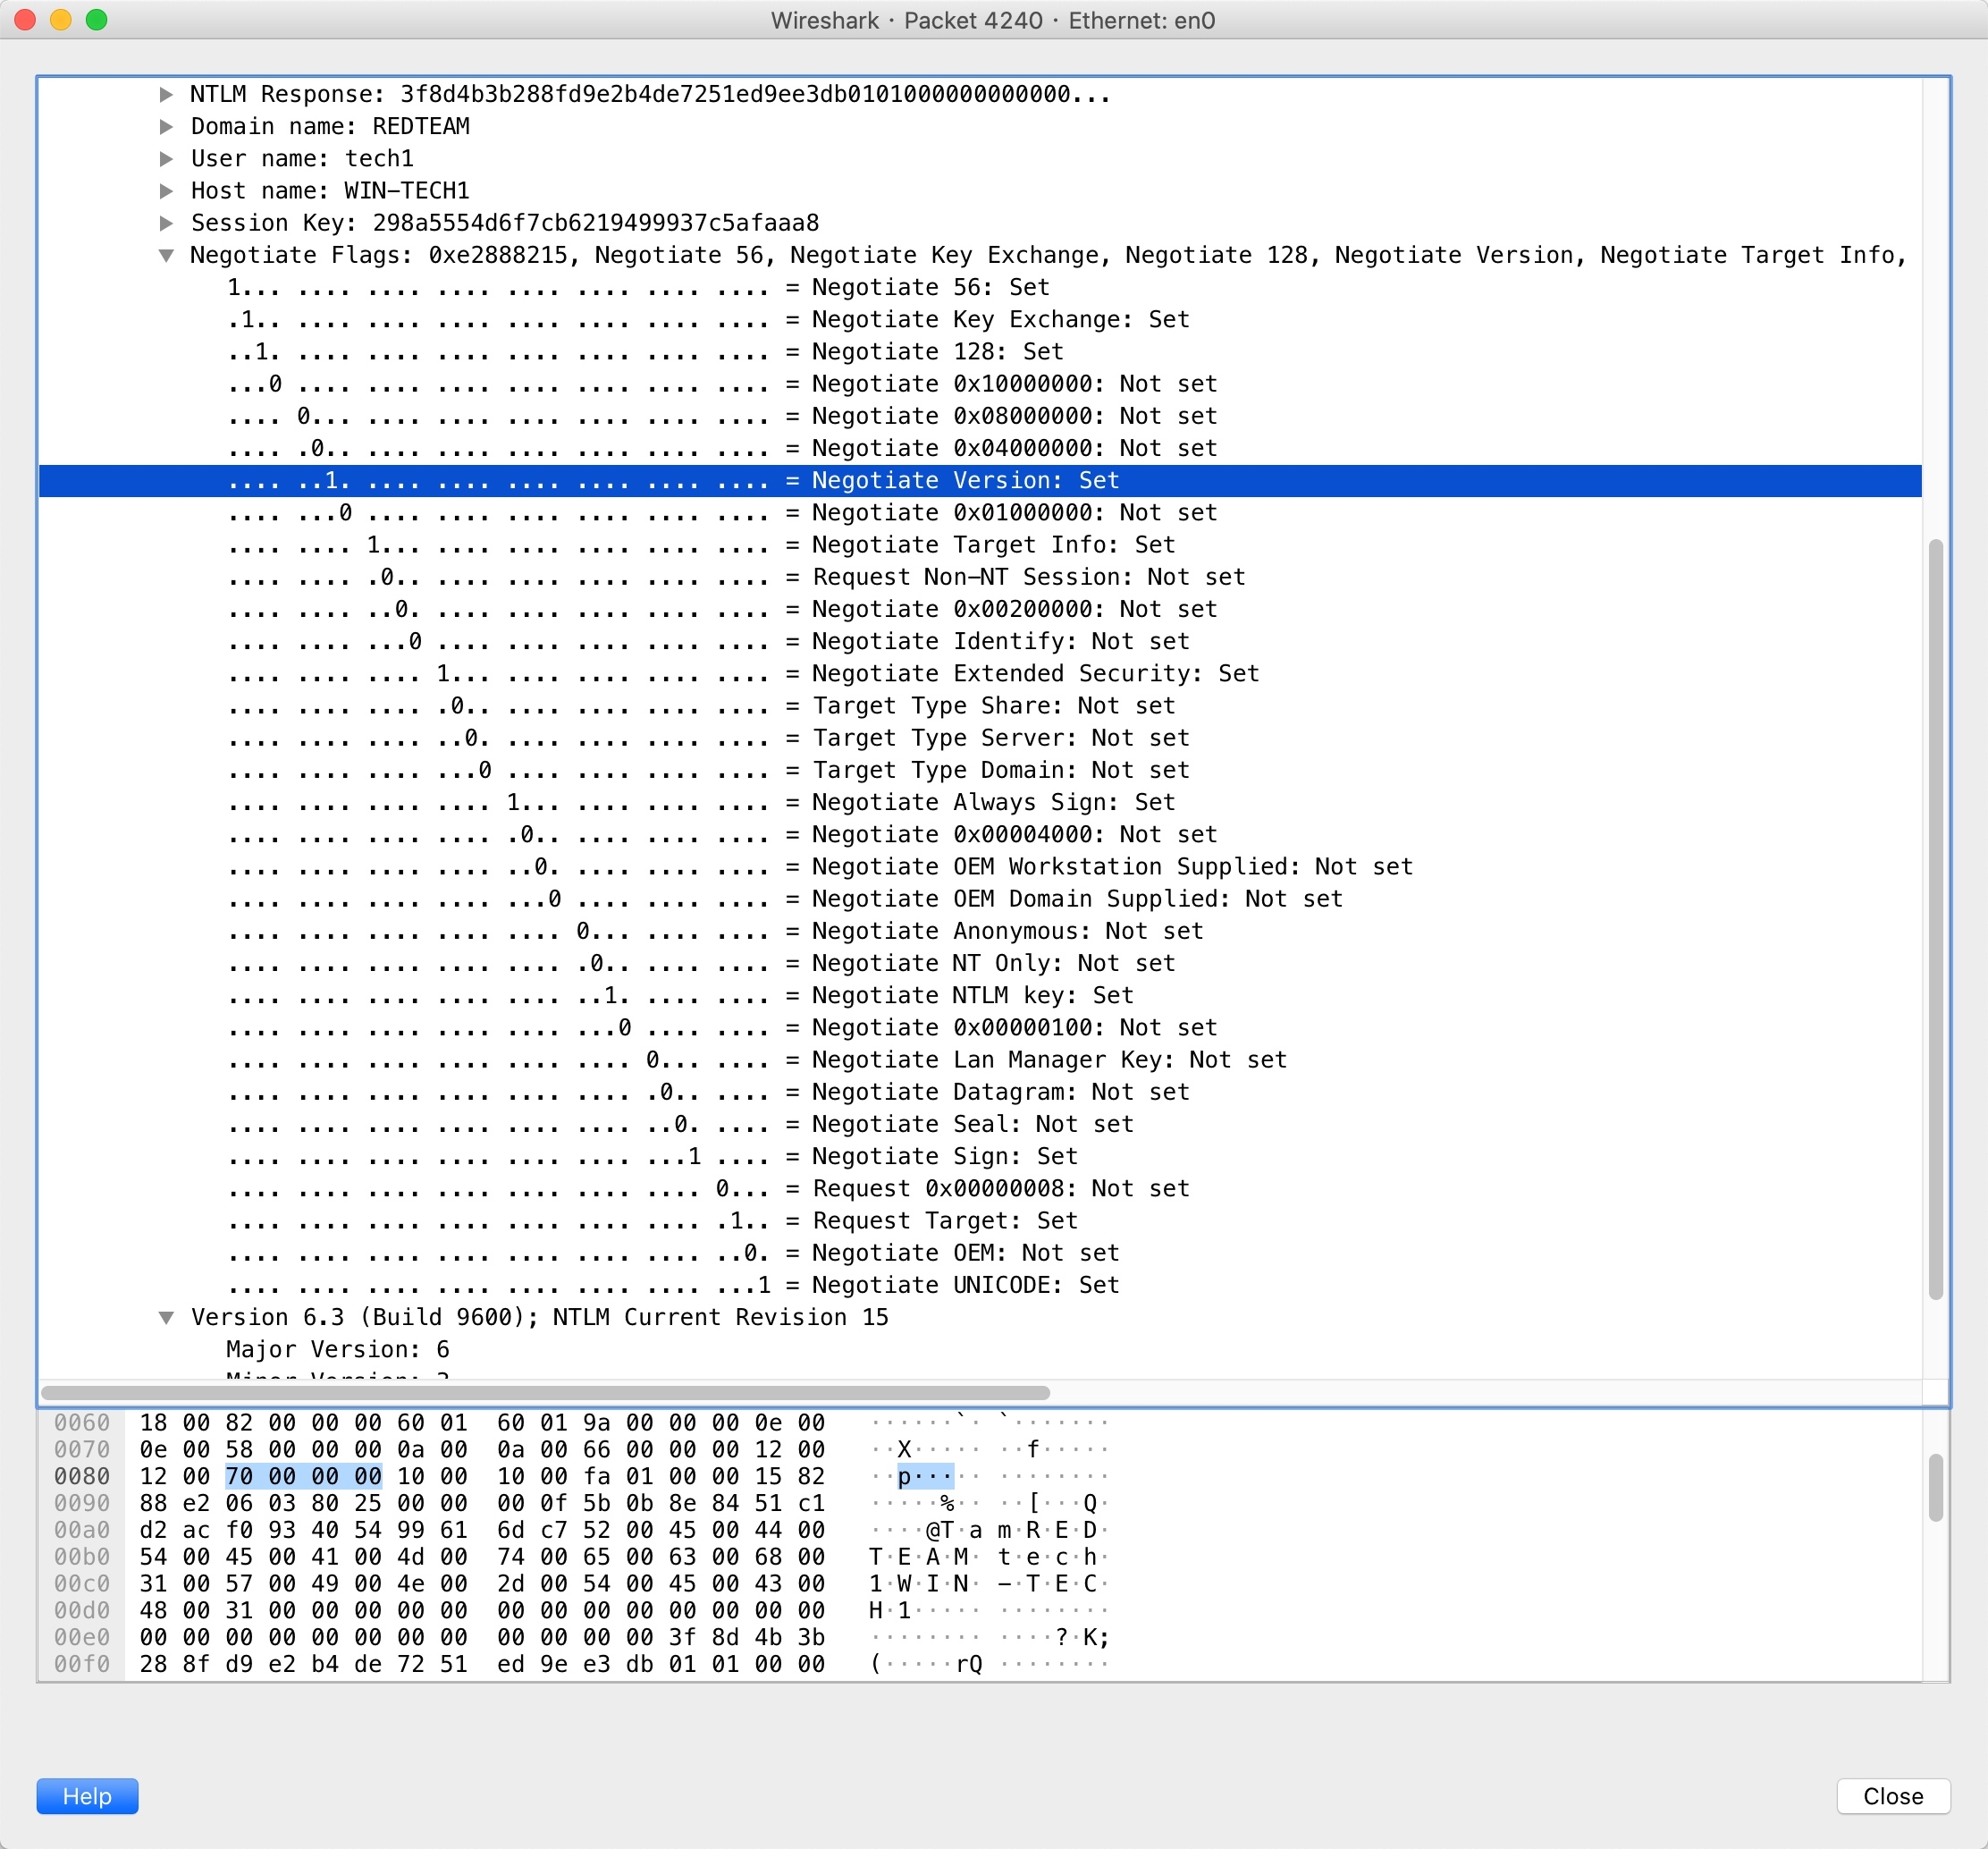Select Negotiate Extended Security: Set row
Screen dimensions: 1988x1849
click(x=1034, y=673)
